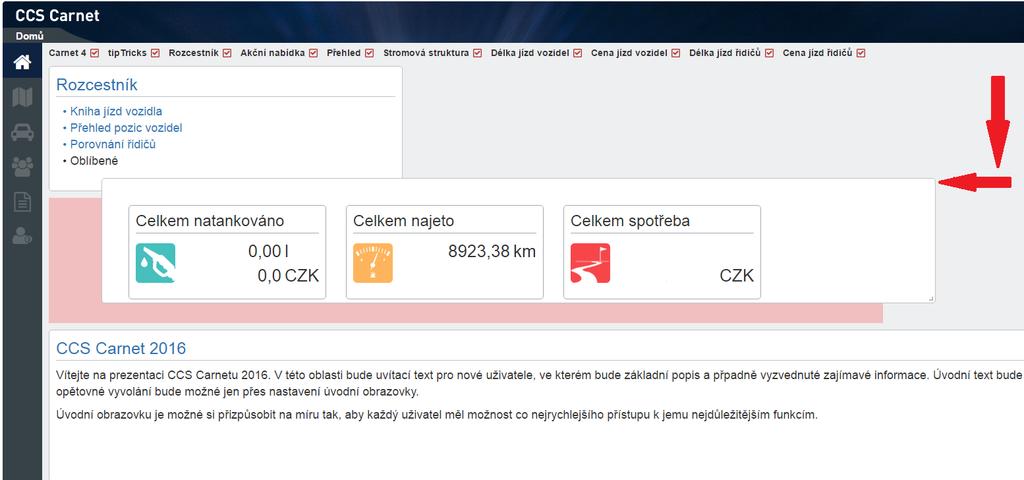Open the car vehicles sidebar icon
This screenshot has height=480, width=1024.
[22, 133]
